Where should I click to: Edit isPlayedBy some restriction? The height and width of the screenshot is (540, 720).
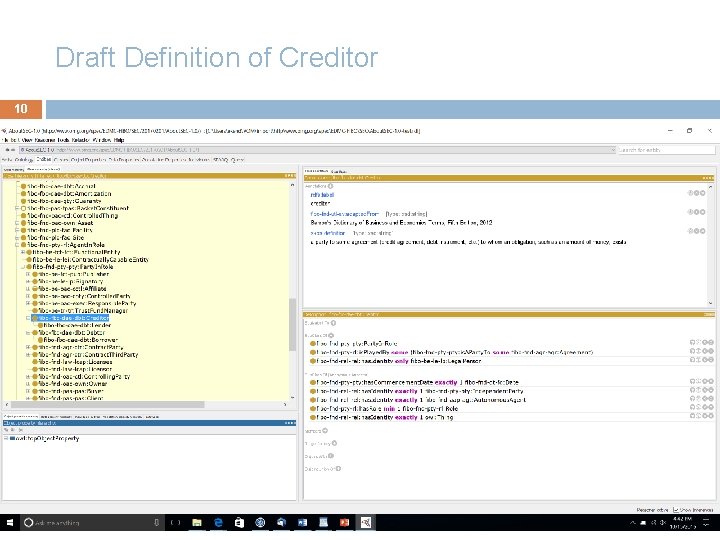tap(710, 351)
